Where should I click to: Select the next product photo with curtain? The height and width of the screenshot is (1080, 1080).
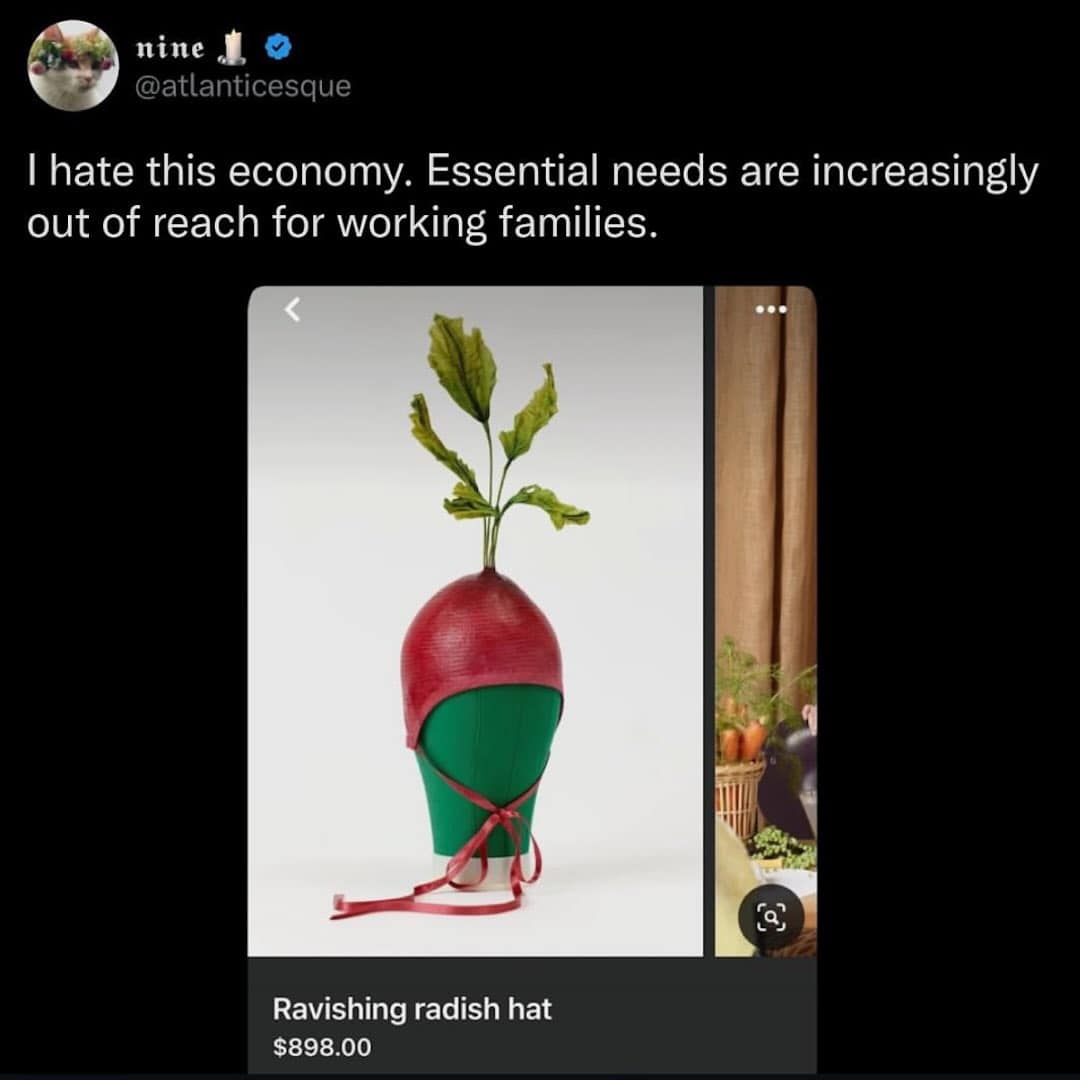766,620
